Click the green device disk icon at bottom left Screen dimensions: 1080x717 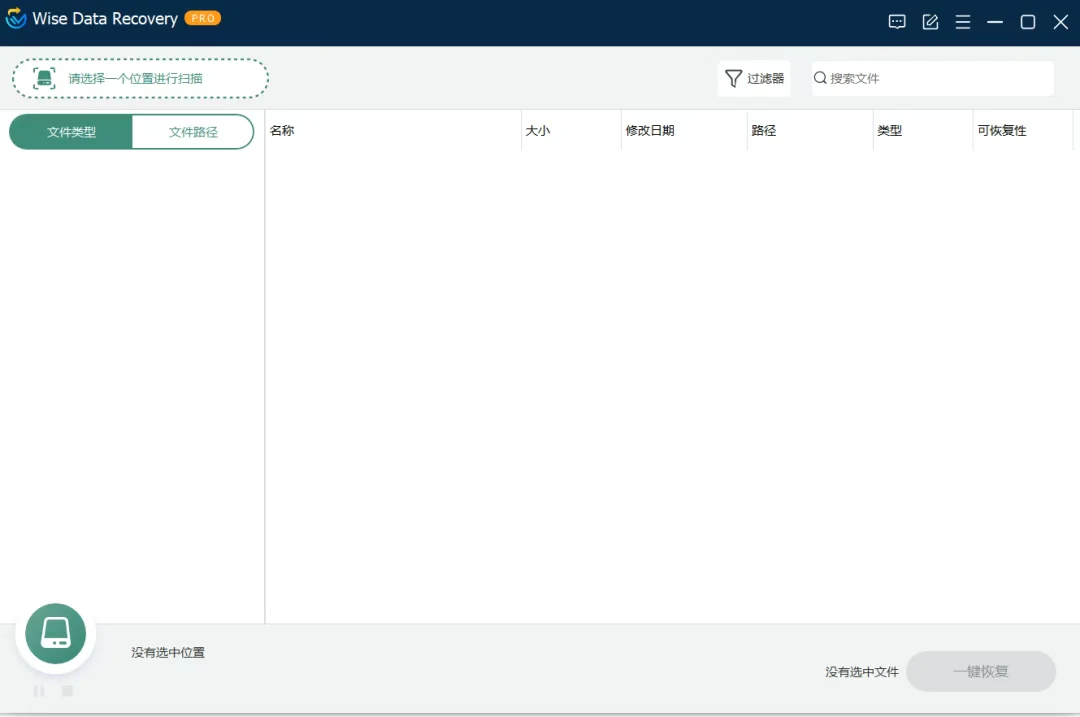[55, 633]
